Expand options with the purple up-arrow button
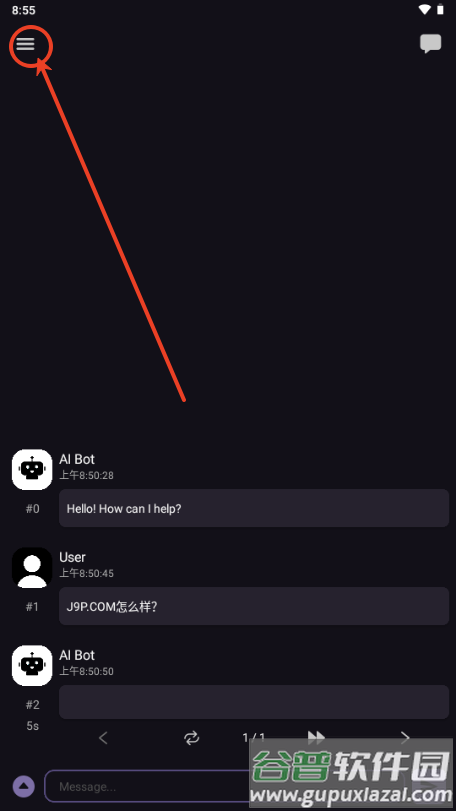Screen dimensions: 456x811 pyautogui.click(x=23, y=787)
